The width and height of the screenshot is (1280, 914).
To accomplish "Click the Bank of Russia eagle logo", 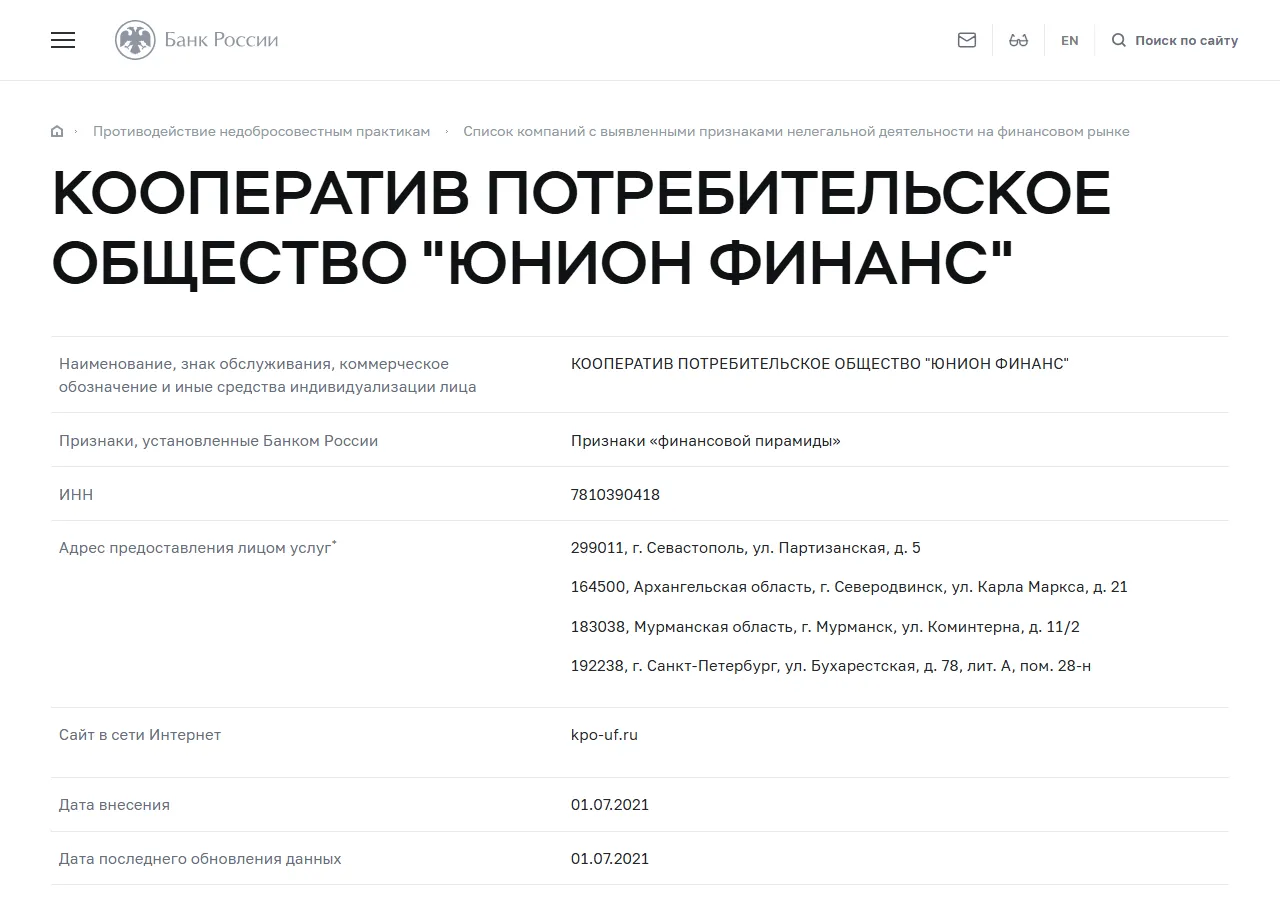I will [x=135, y=40].
